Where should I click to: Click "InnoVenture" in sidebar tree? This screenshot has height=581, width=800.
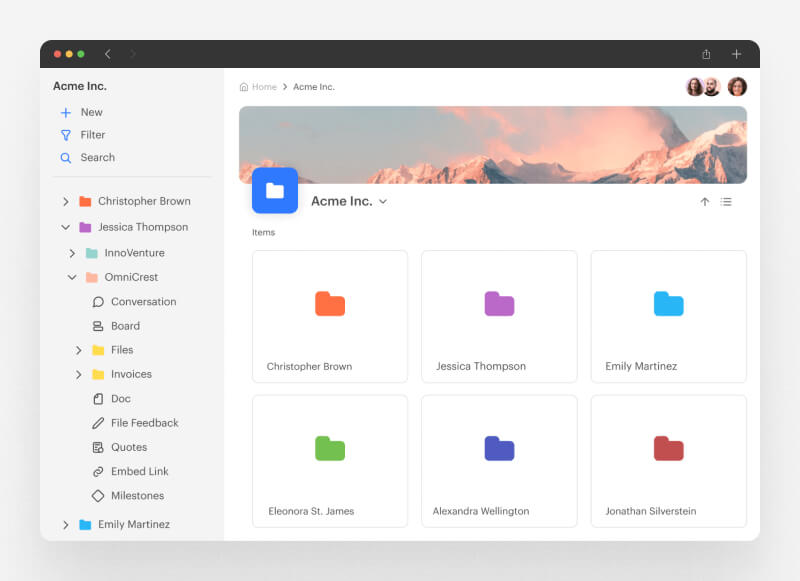point(135,254)
